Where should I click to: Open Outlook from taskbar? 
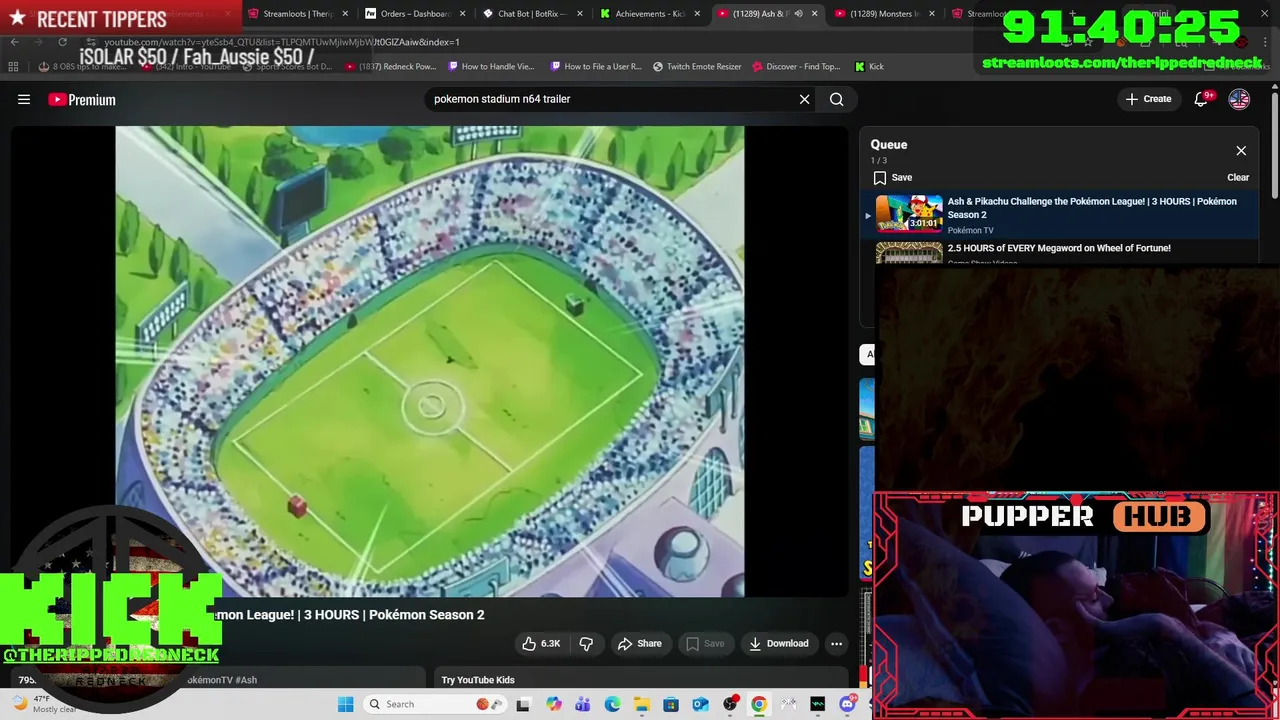(x=700, y=704)
